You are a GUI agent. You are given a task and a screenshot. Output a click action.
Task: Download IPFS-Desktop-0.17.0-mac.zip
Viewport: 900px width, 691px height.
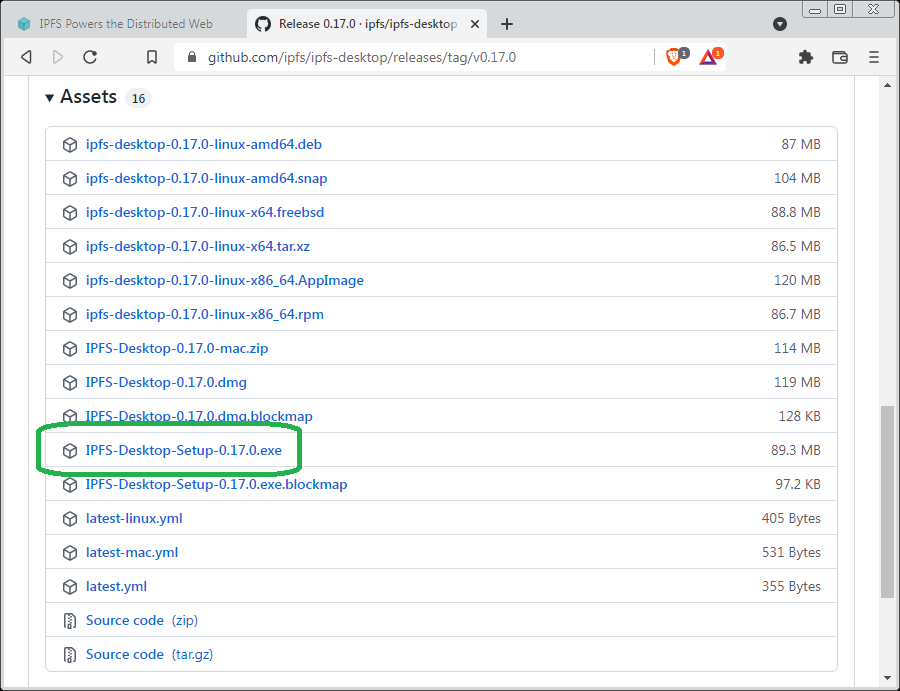tap(177, 348)
